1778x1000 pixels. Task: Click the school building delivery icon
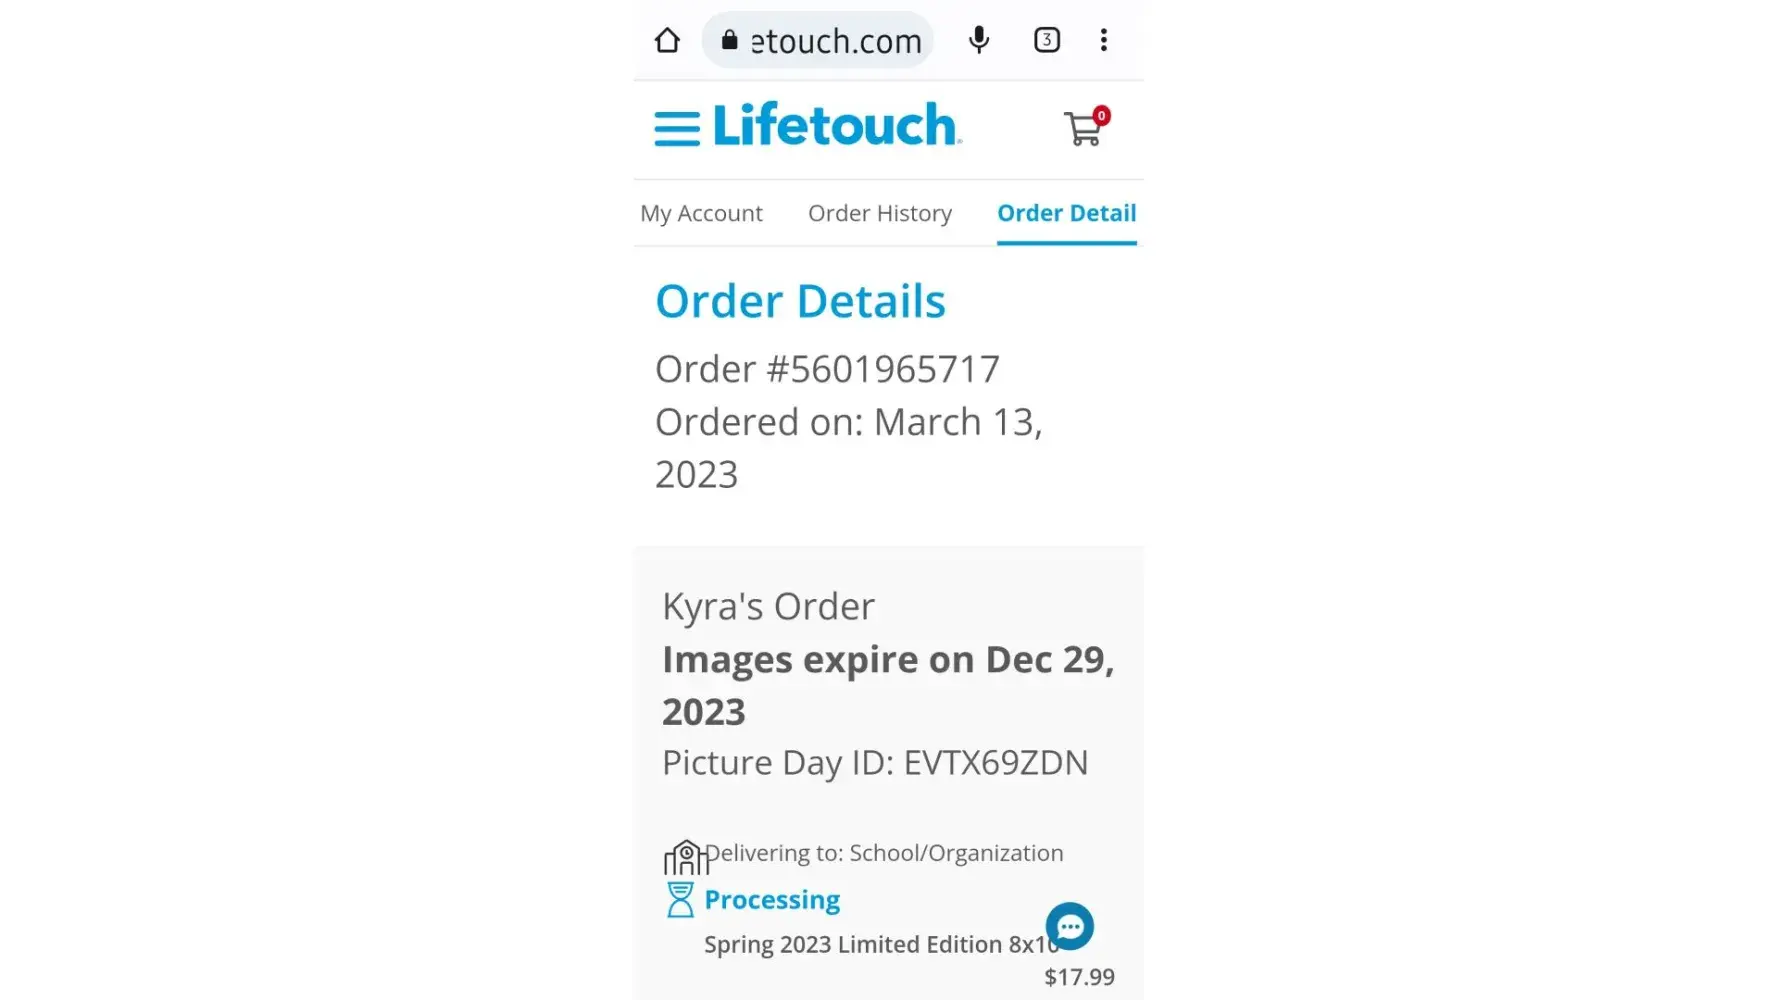click(x=684, y=857)
